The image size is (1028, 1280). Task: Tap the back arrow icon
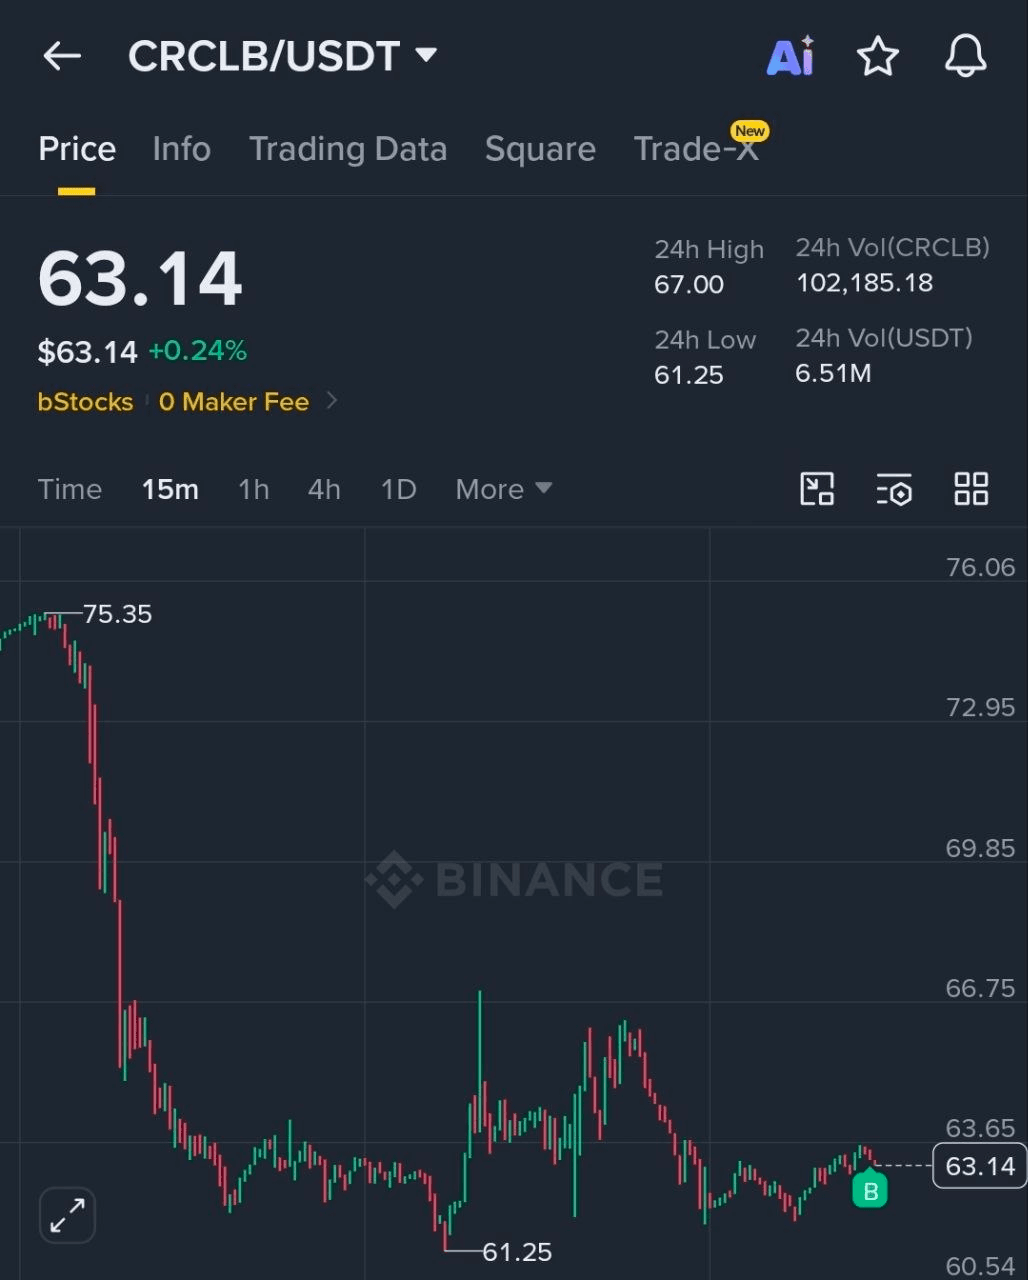point(62,56)
